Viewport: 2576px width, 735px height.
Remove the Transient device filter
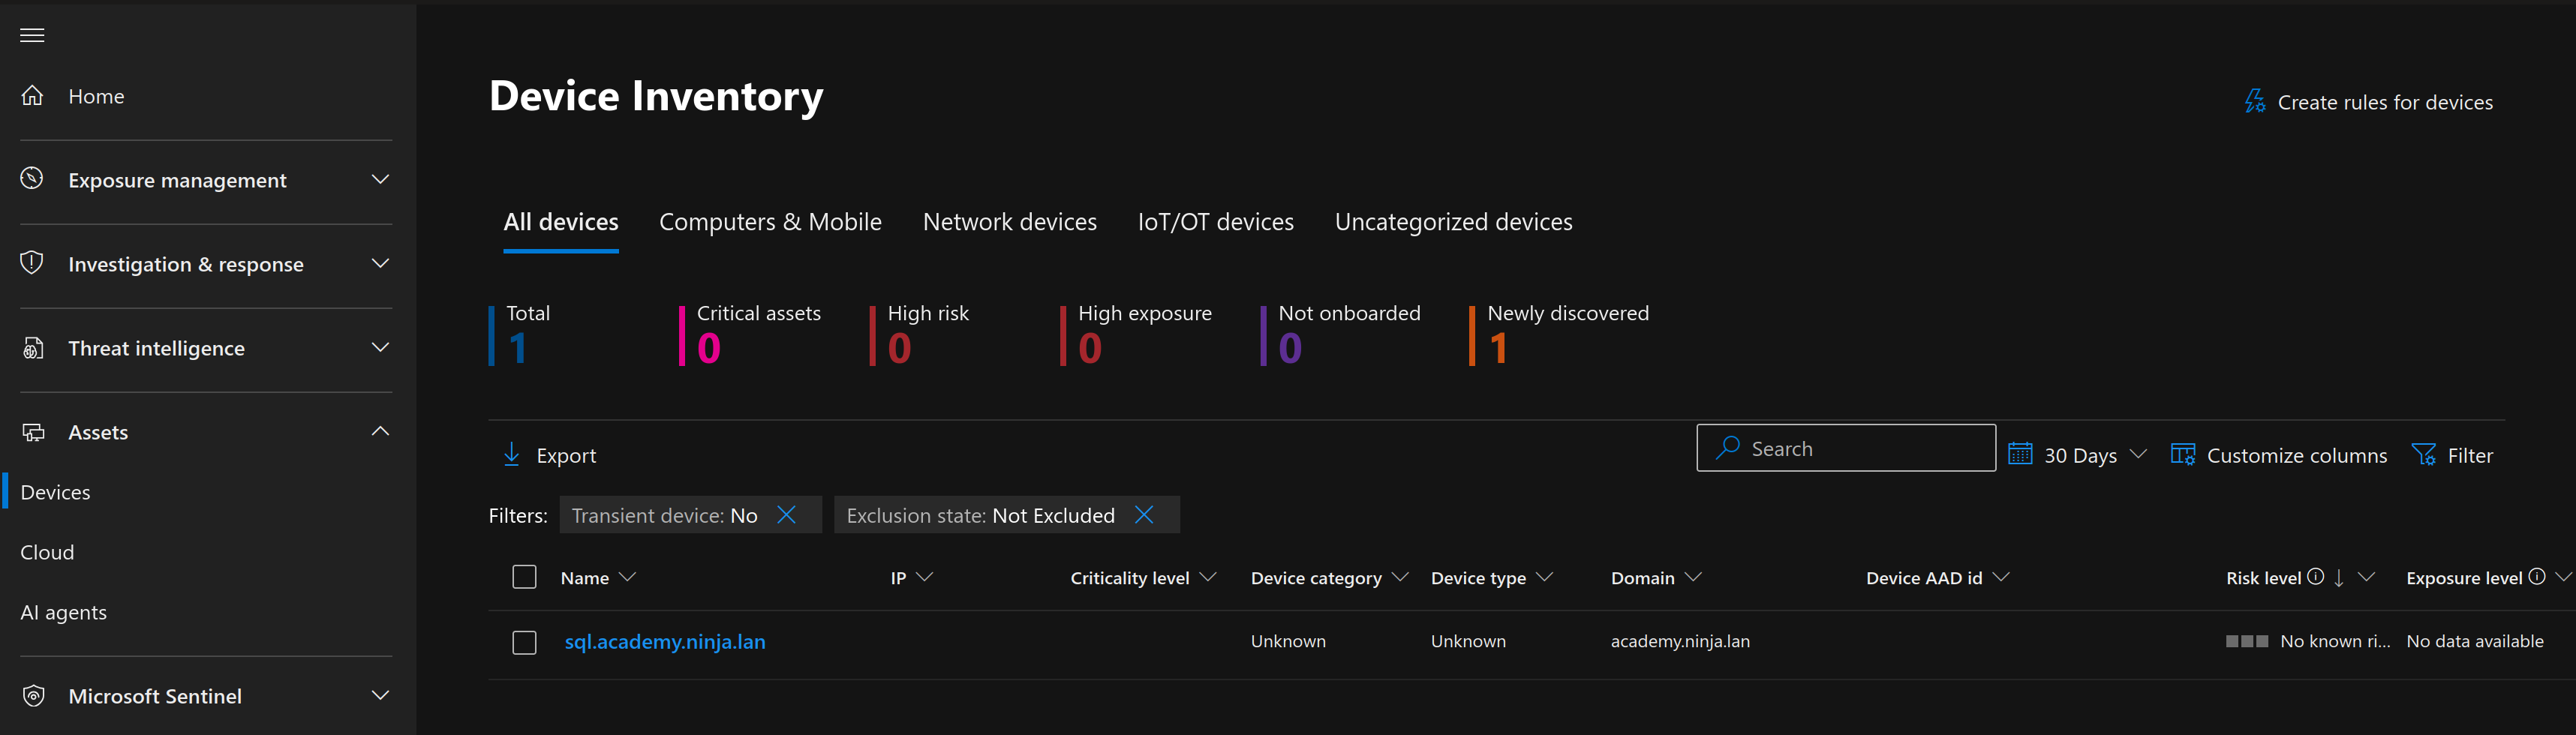(787, 515)
